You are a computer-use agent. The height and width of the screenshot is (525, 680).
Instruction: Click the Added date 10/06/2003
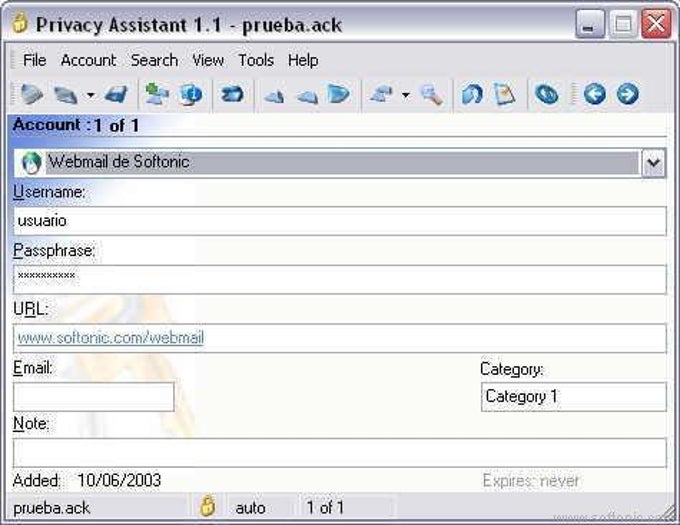(119, 480)
